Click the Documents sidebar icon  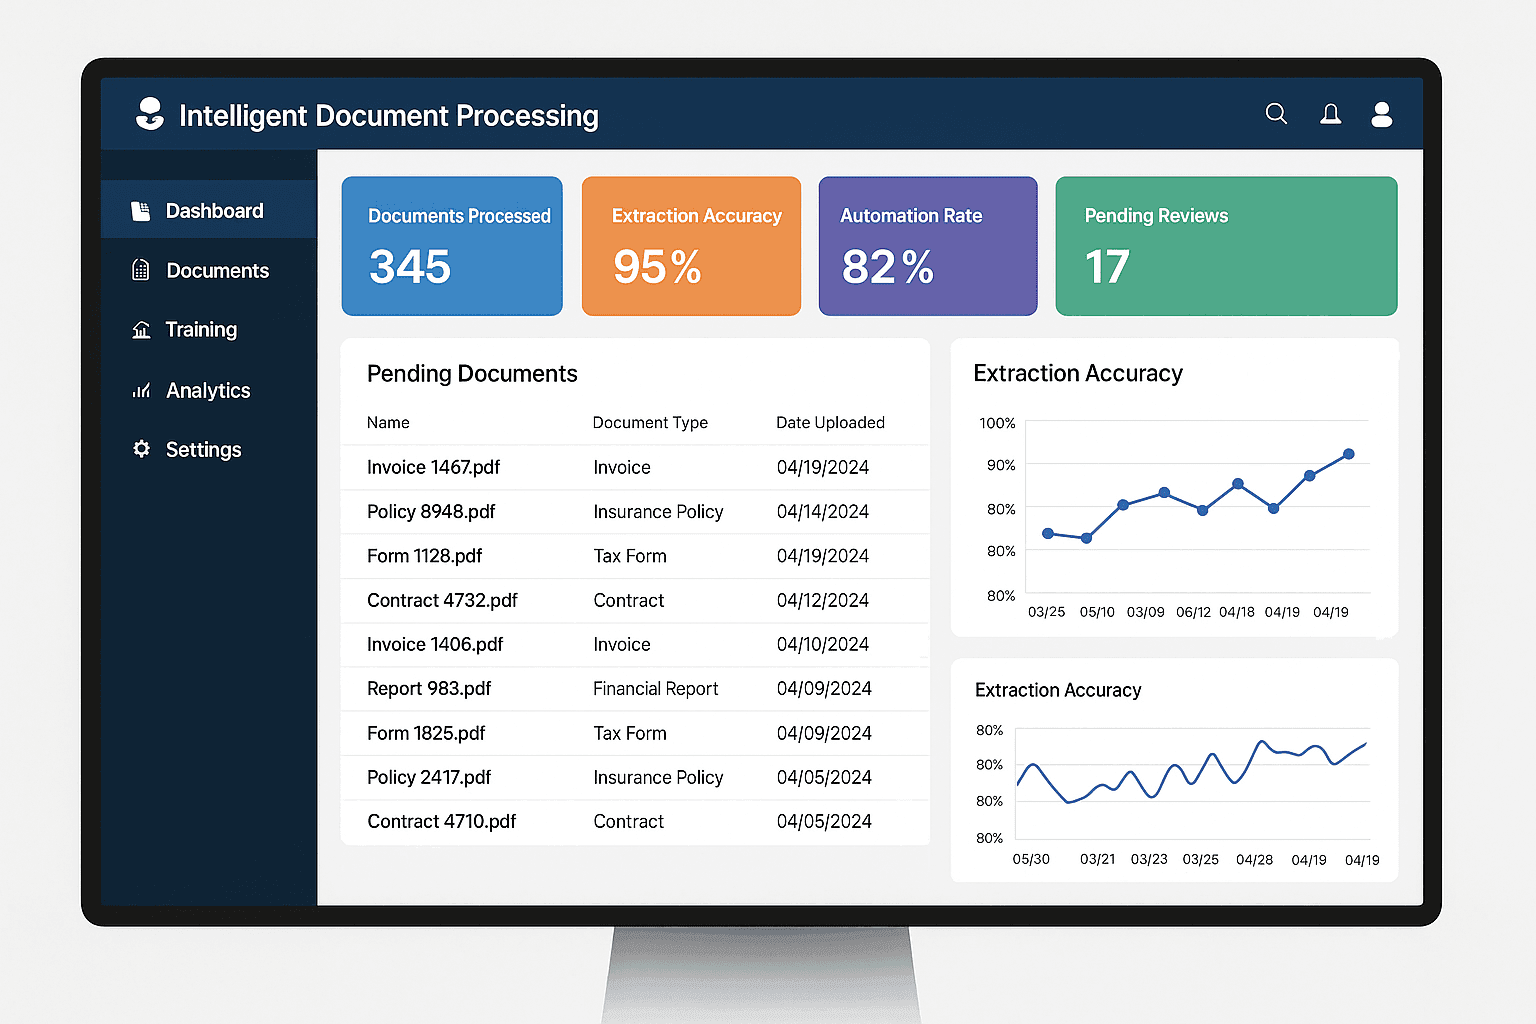(140, 270)
